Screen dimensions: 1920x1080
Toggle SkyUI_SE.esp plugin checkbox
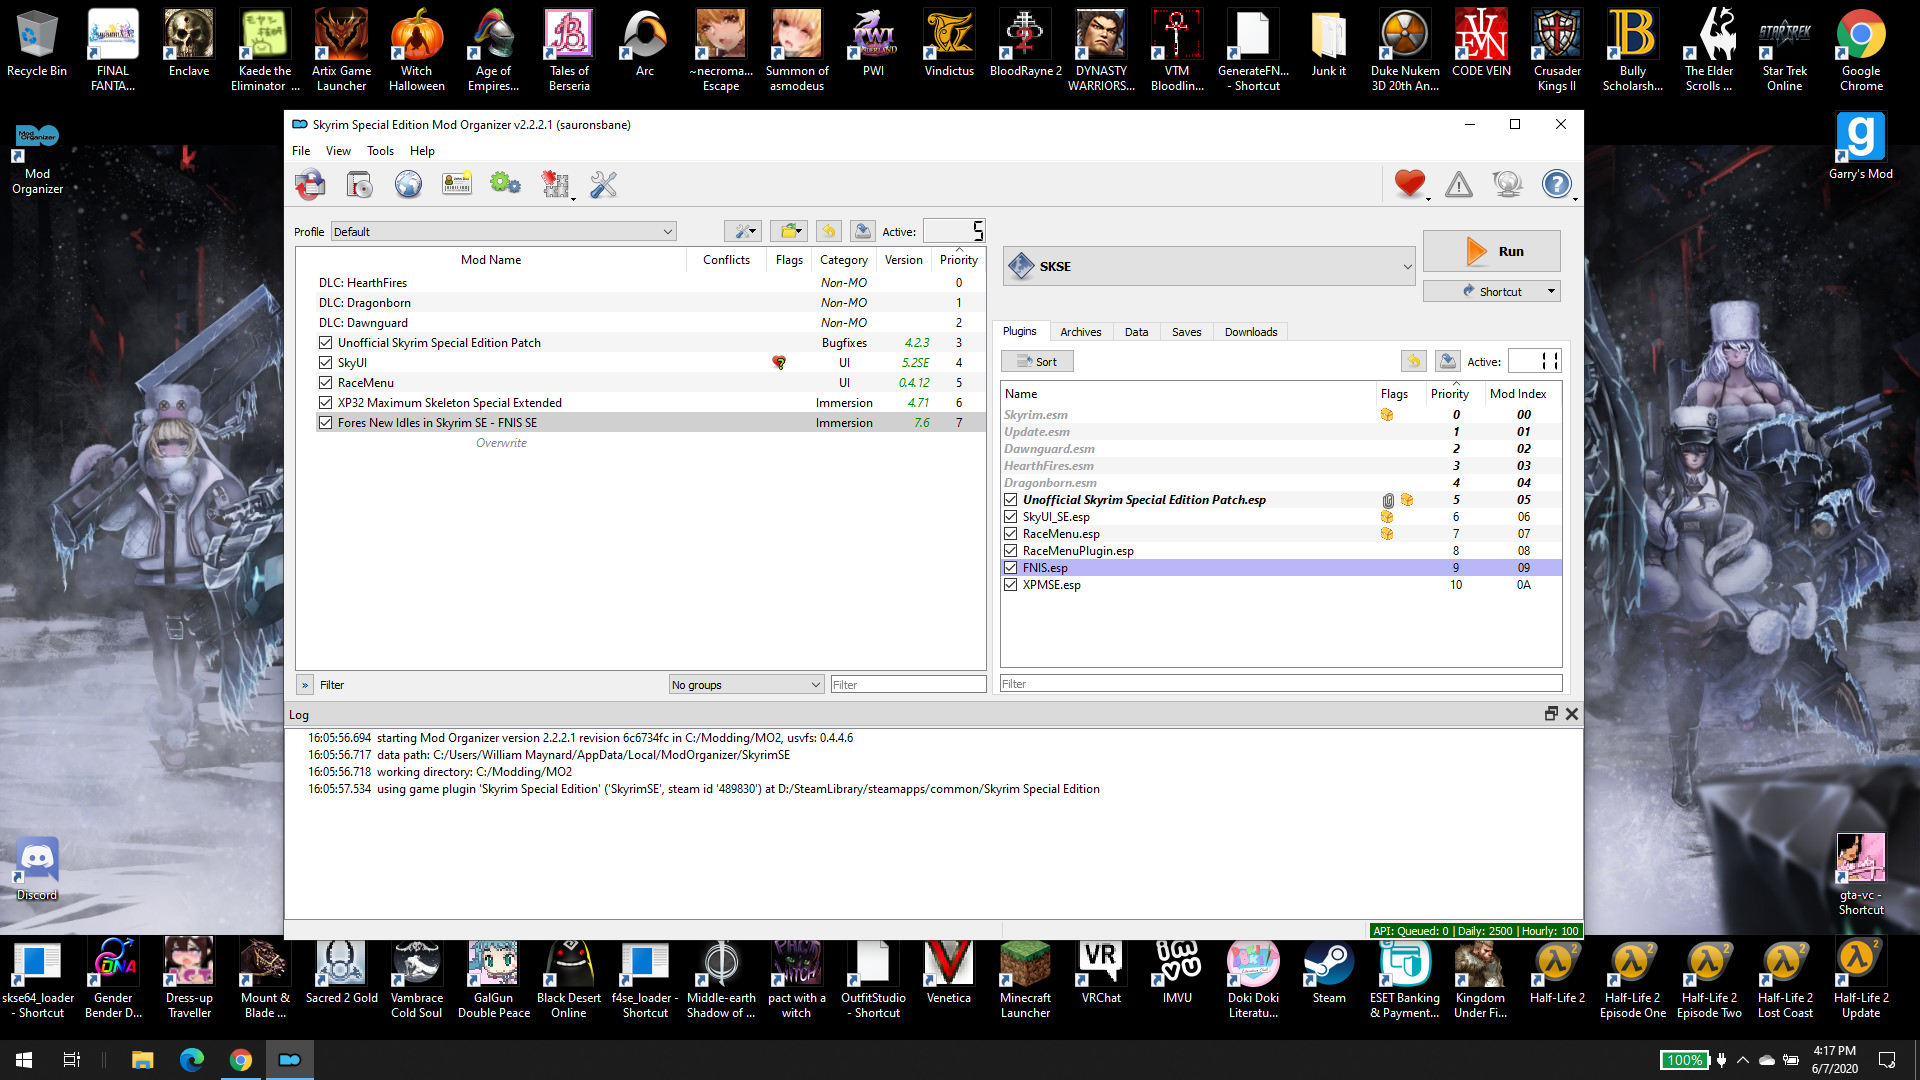(1011, 517)
